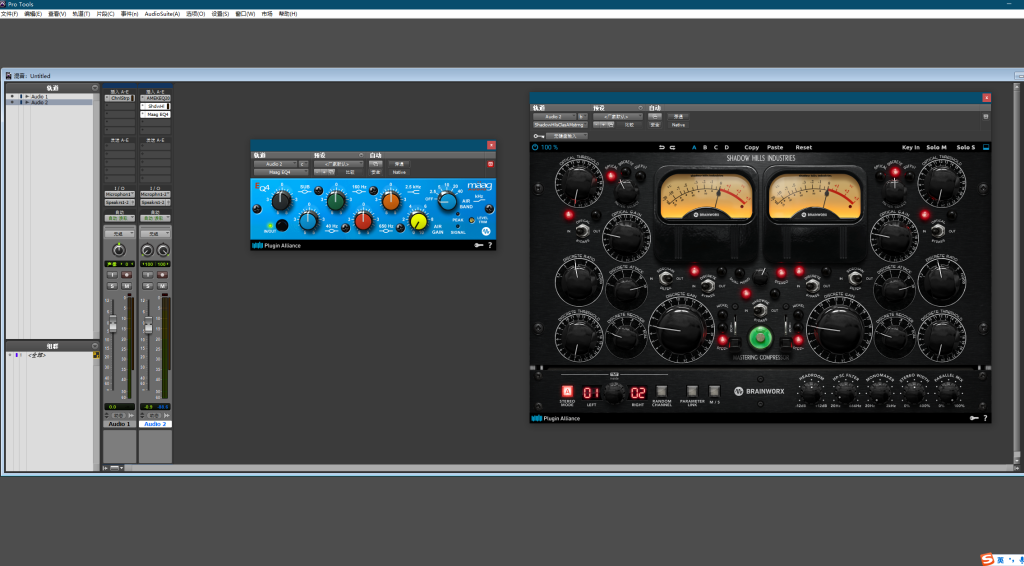The image size is (1024, 566).
Task: Open the Audio 2 output path selector Speakrs1-2
Action: (155, 202)
